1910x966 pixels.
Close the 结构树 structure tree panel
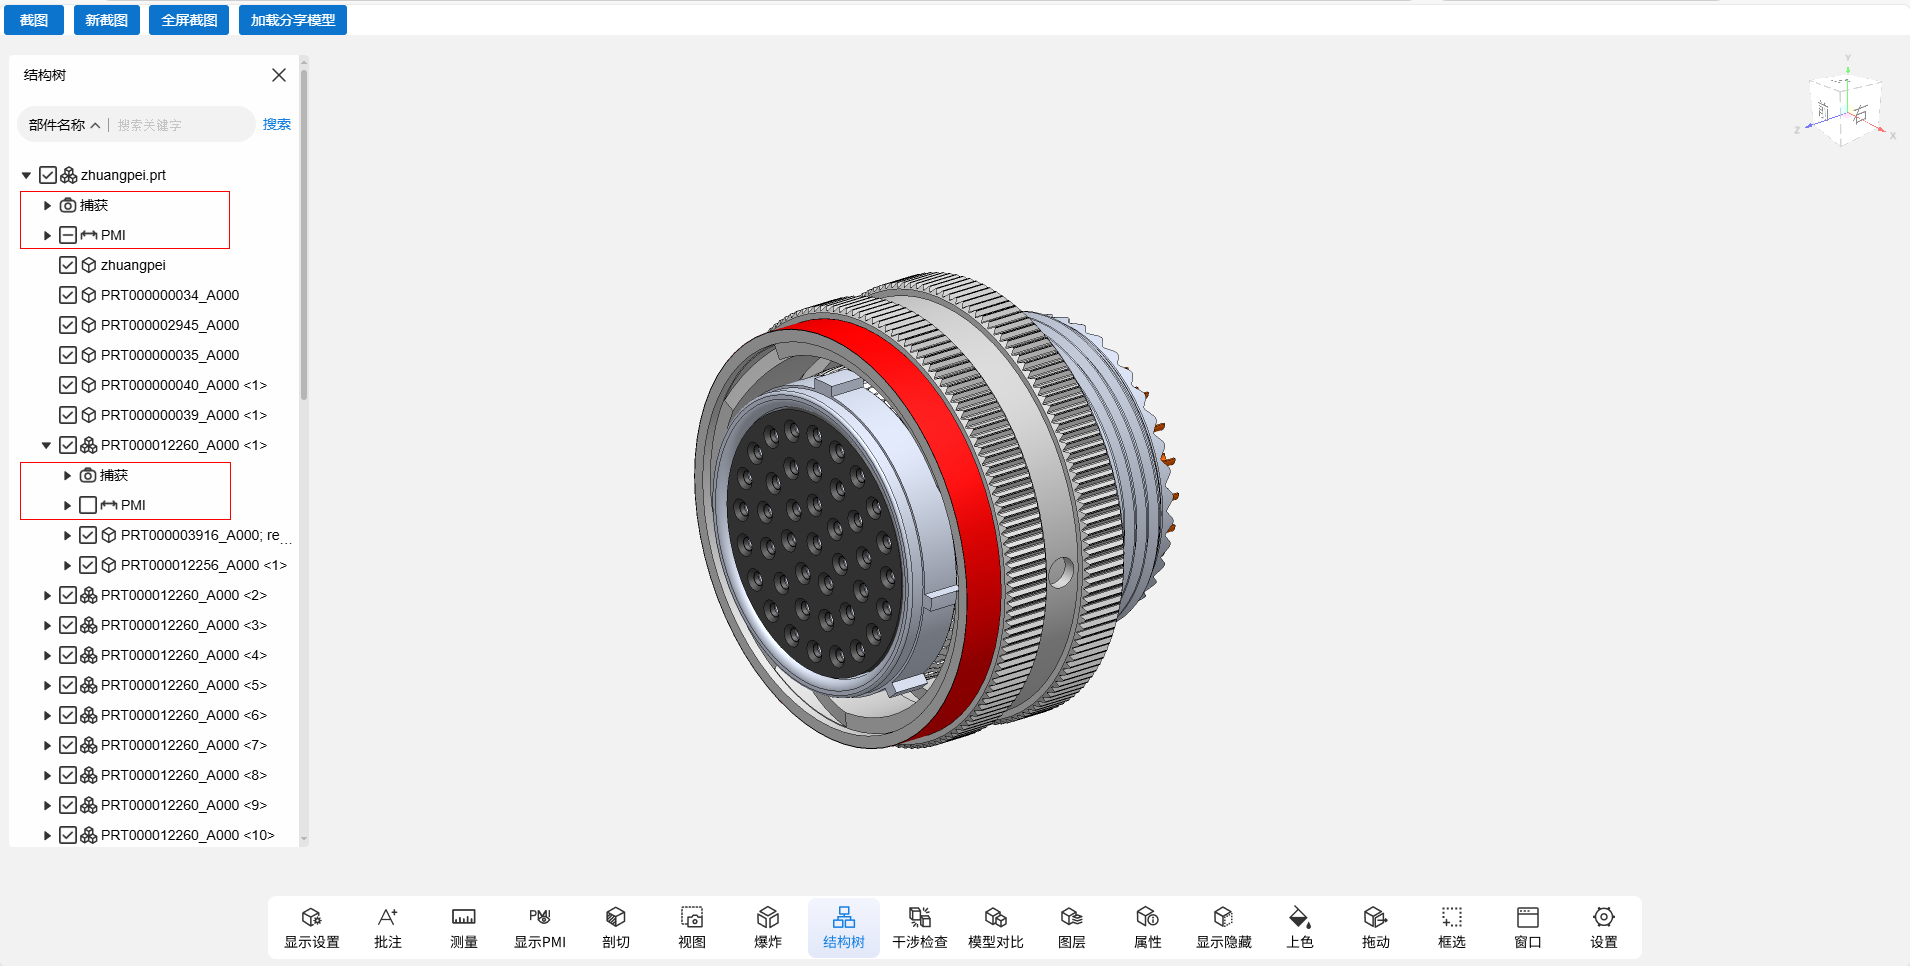tap(279, 75)
